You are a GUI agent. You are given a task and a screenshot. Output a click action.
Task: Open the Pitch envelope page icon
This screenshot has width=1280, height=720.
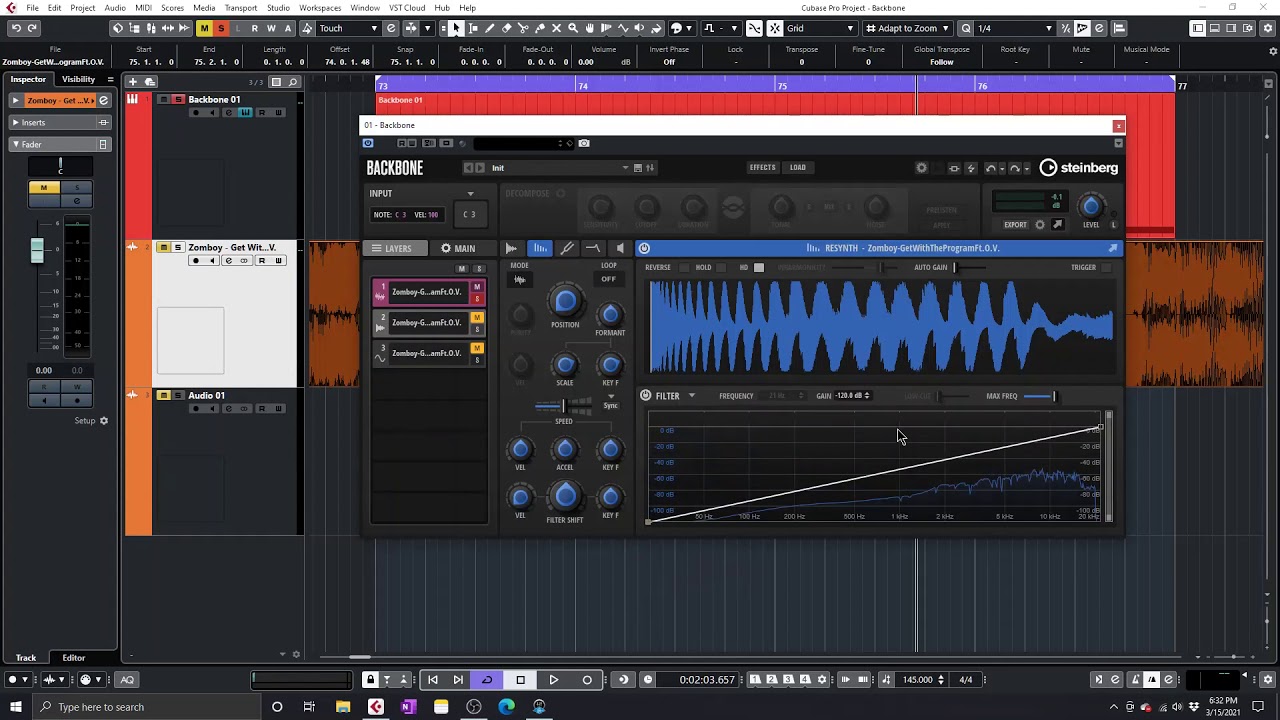tap(567, 248)
